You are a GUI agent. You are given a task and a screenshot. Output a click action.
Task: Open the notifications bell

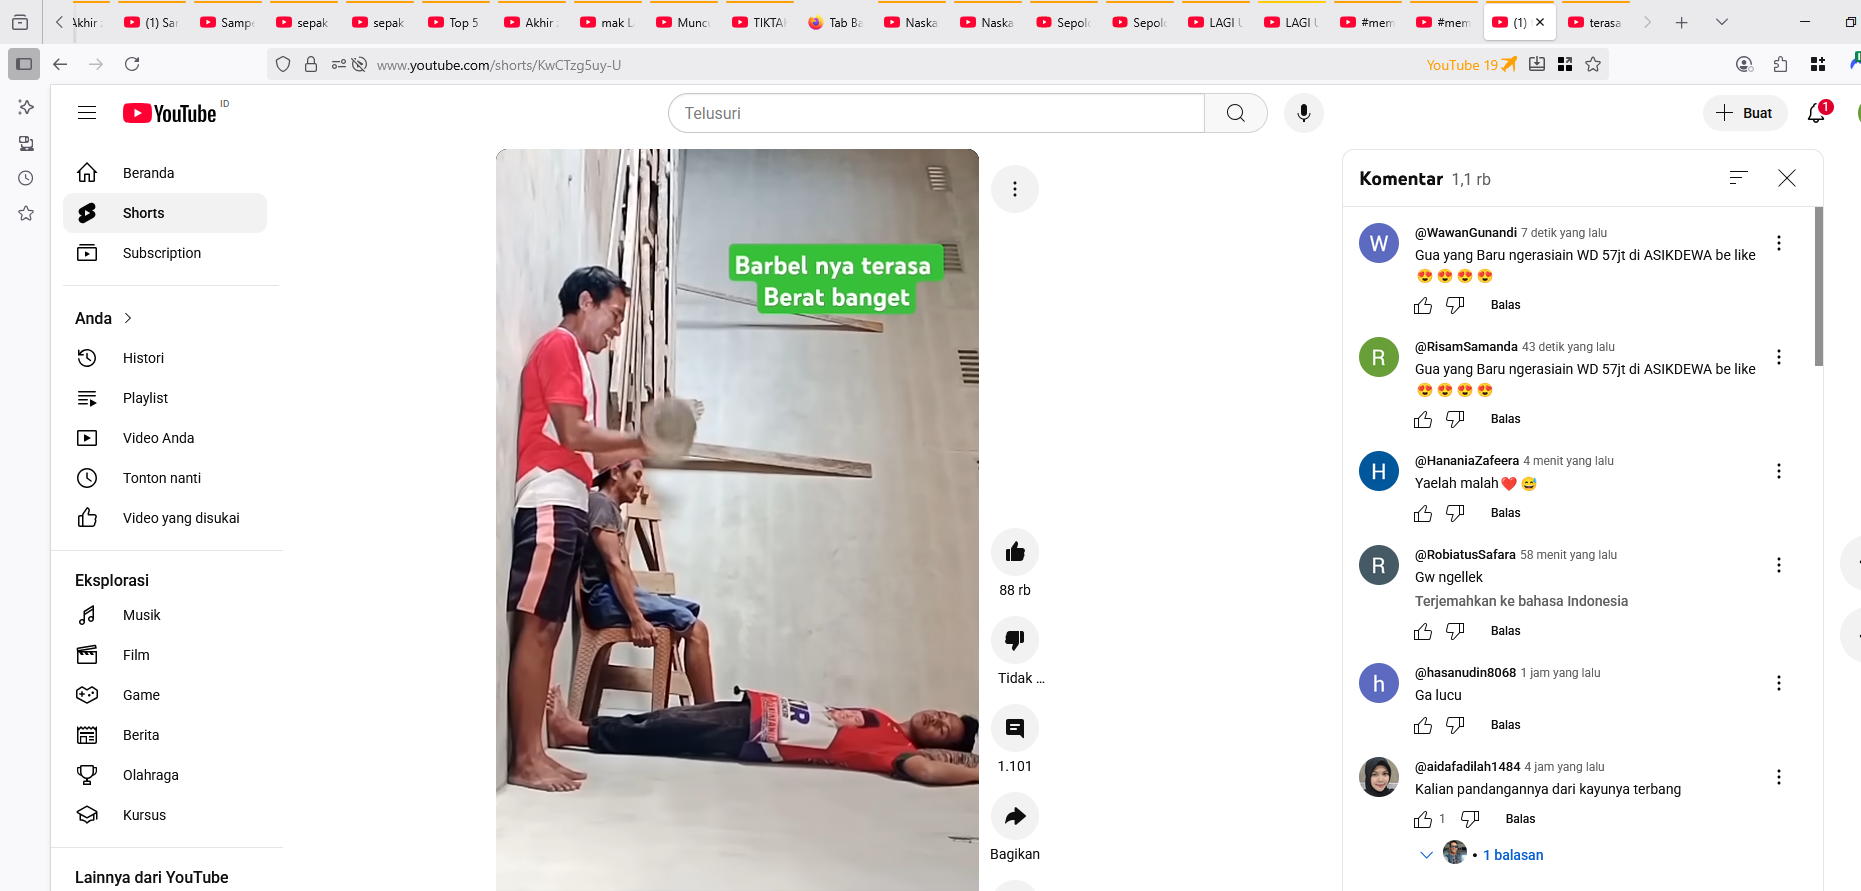[x=1817, y=113]
